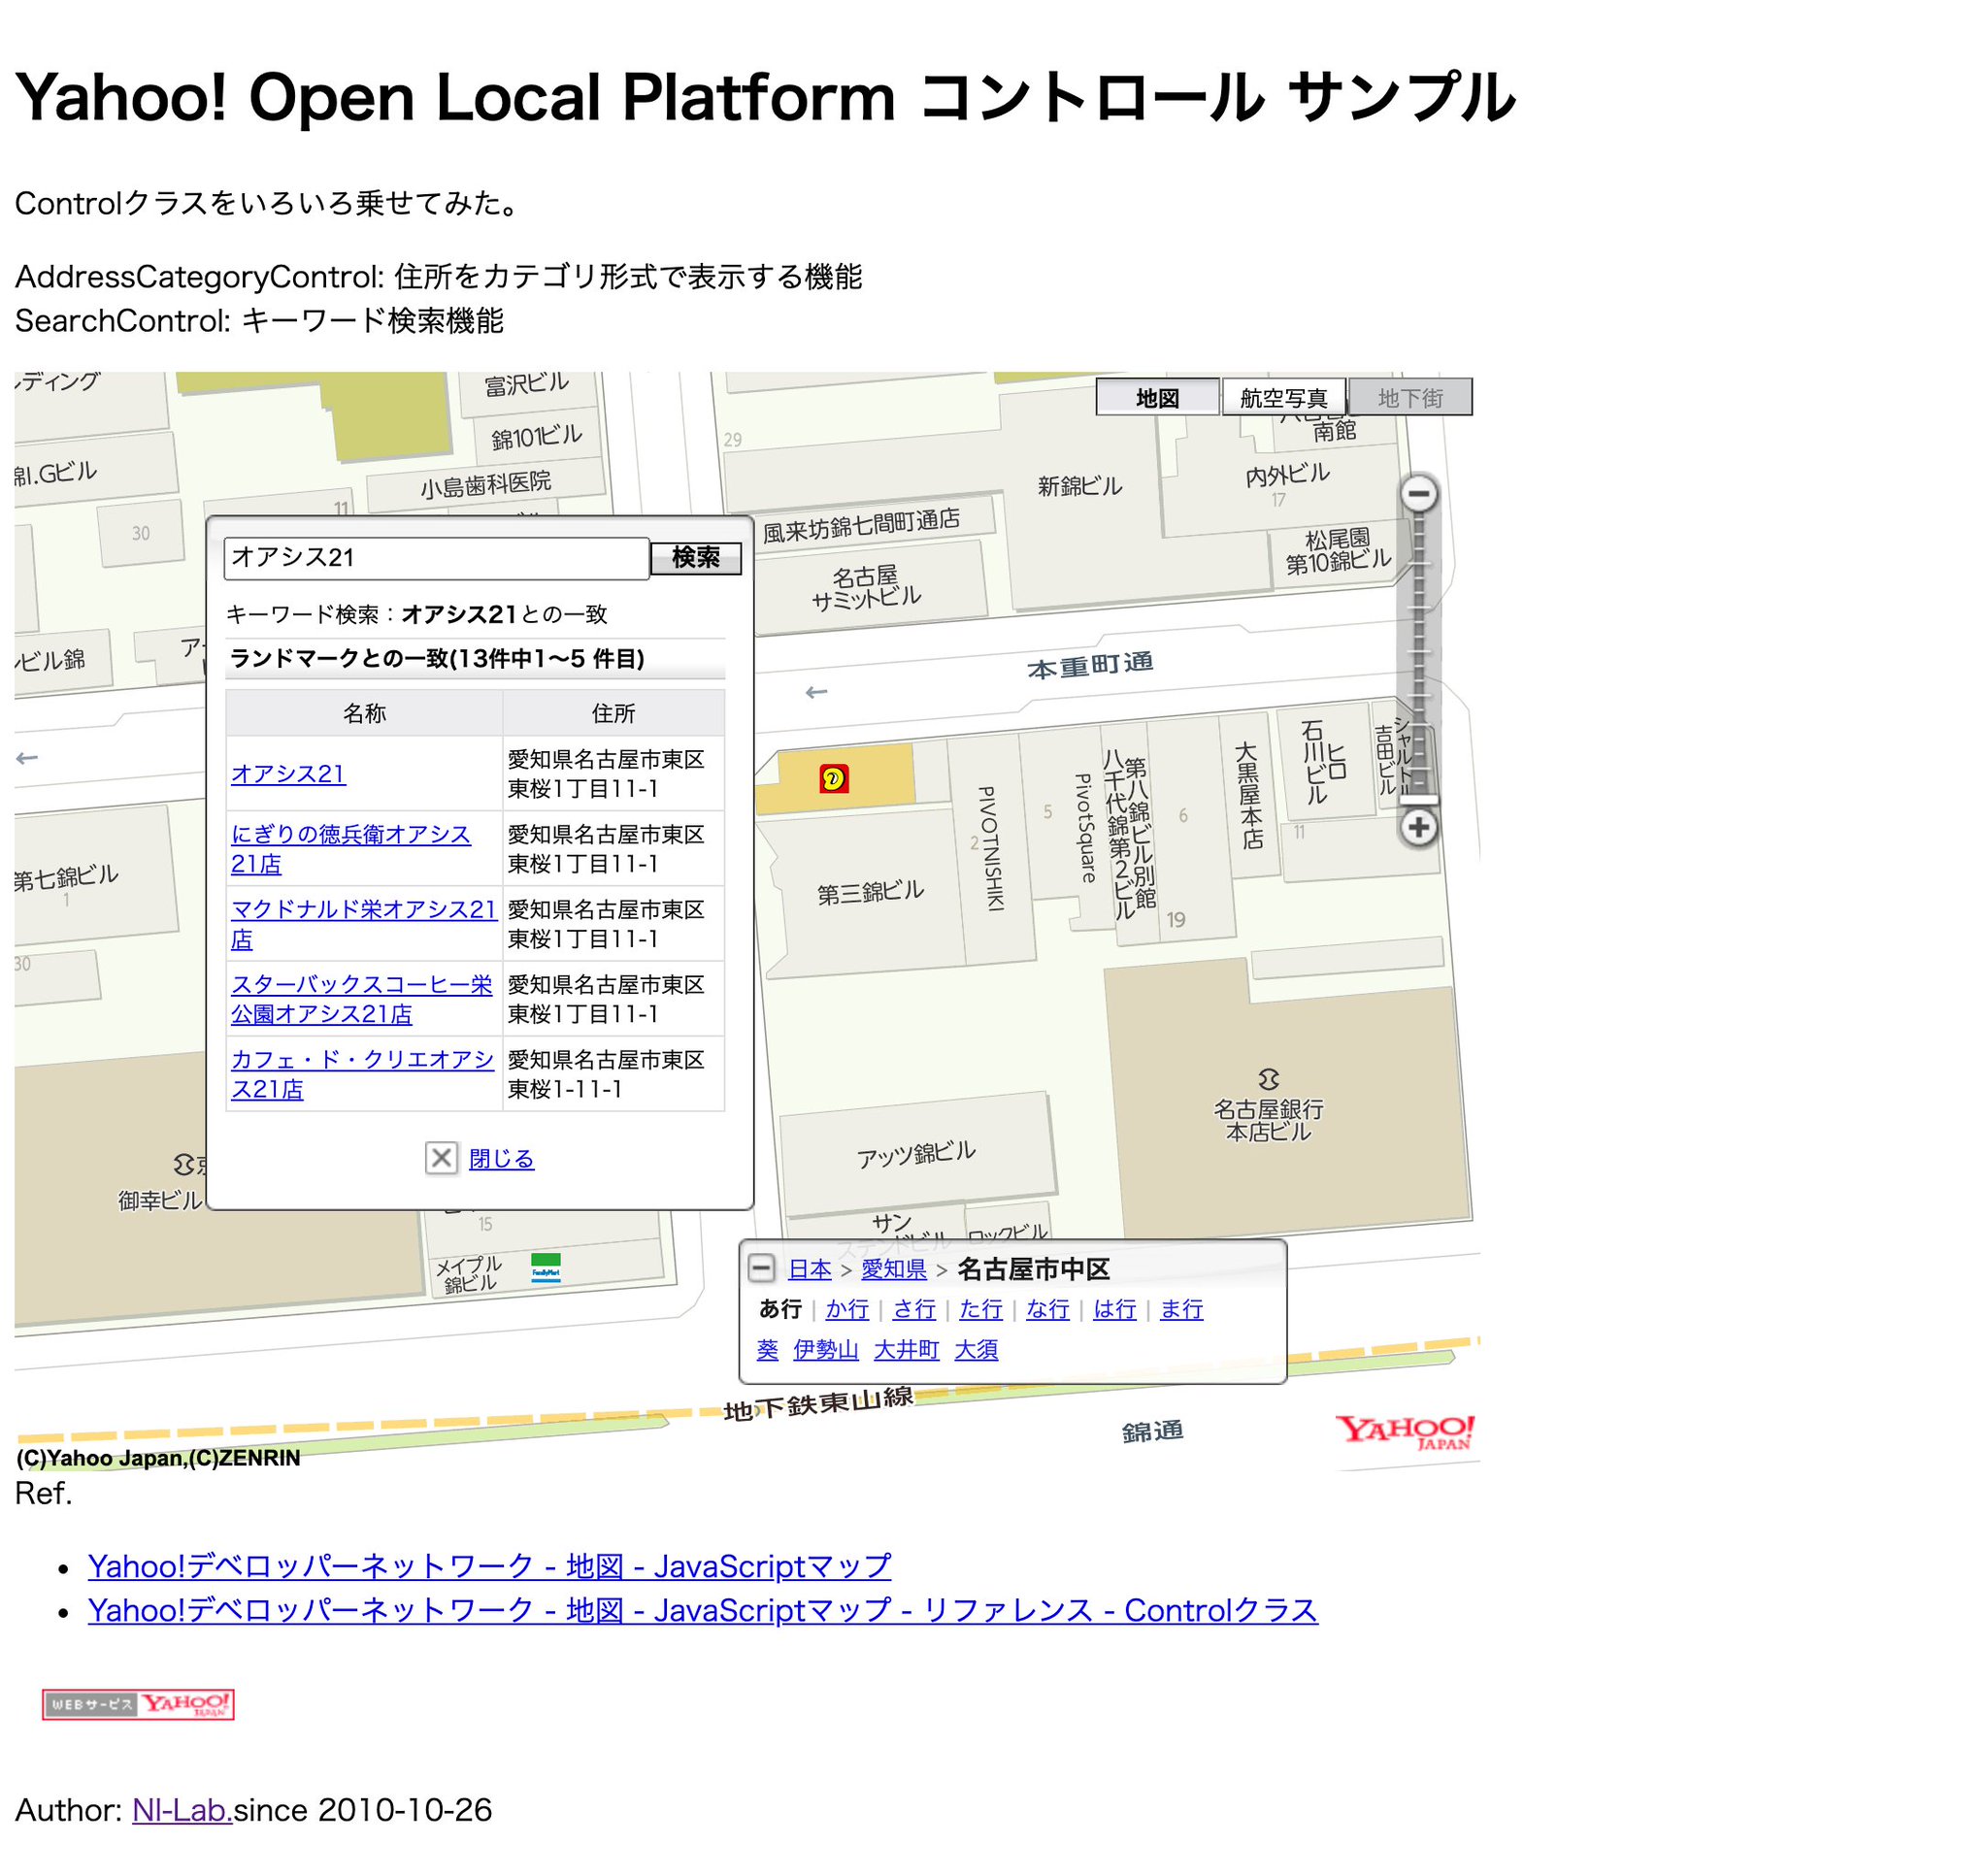Click the yellow landmark marker on map
This screenshot has width=1988, height=1876.
pos(834,778)
